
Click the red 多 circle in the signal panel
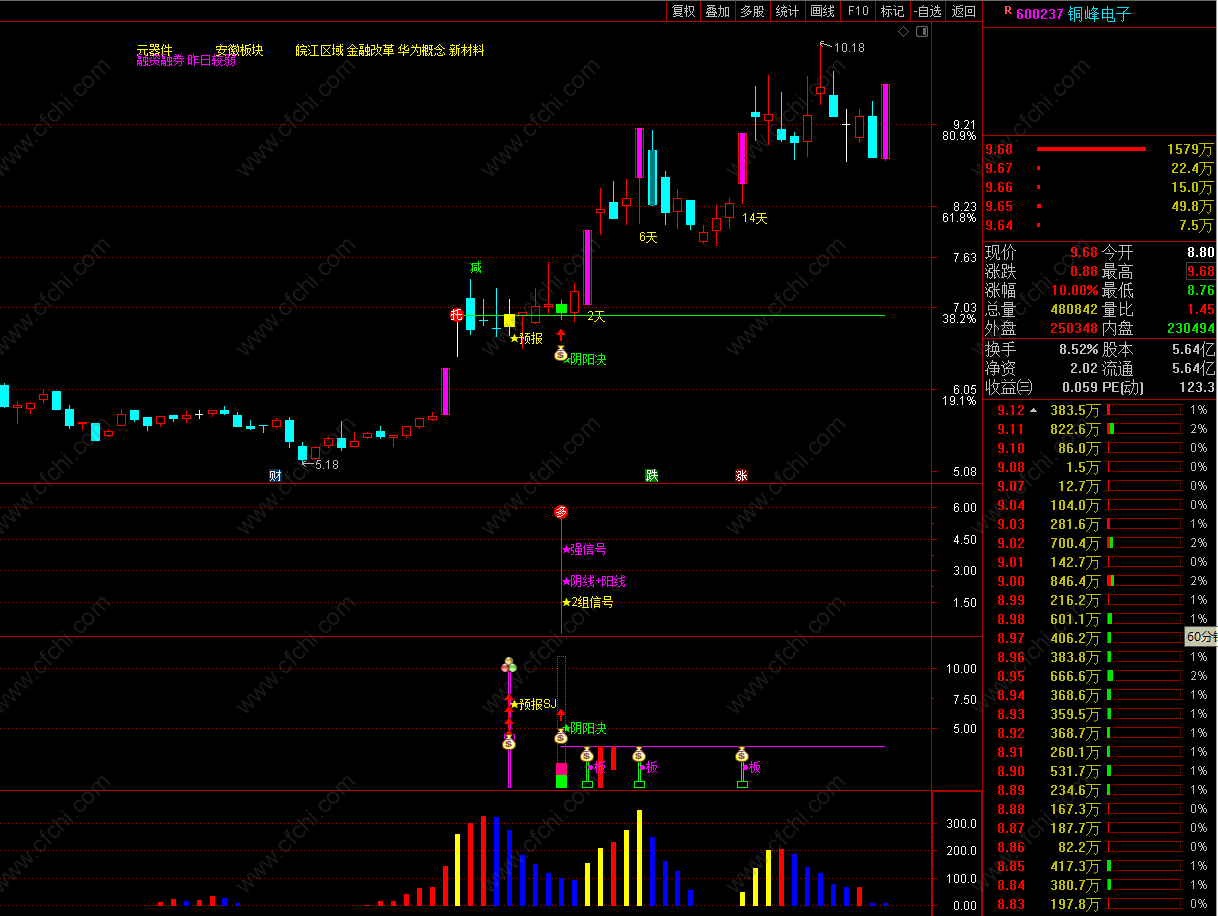point(561,512)
